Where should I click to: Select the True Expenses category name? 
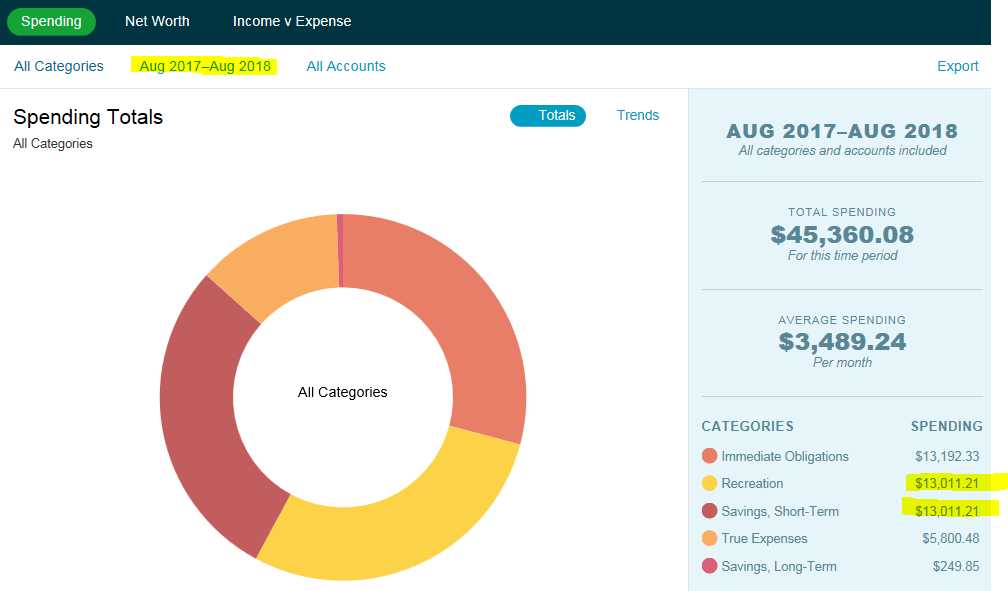click(x=764, y=538)
